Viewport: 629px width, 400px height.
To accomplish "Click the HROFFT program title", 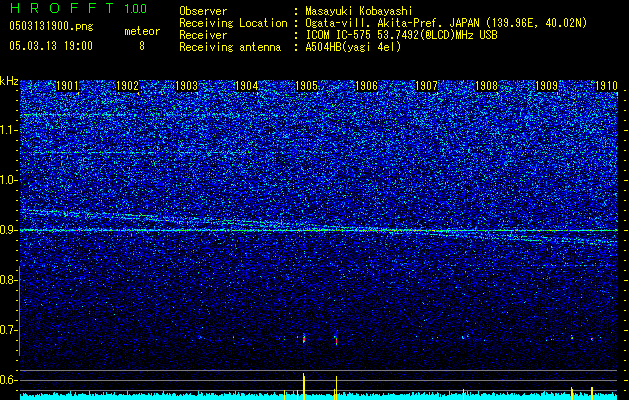I will [62, 8].
